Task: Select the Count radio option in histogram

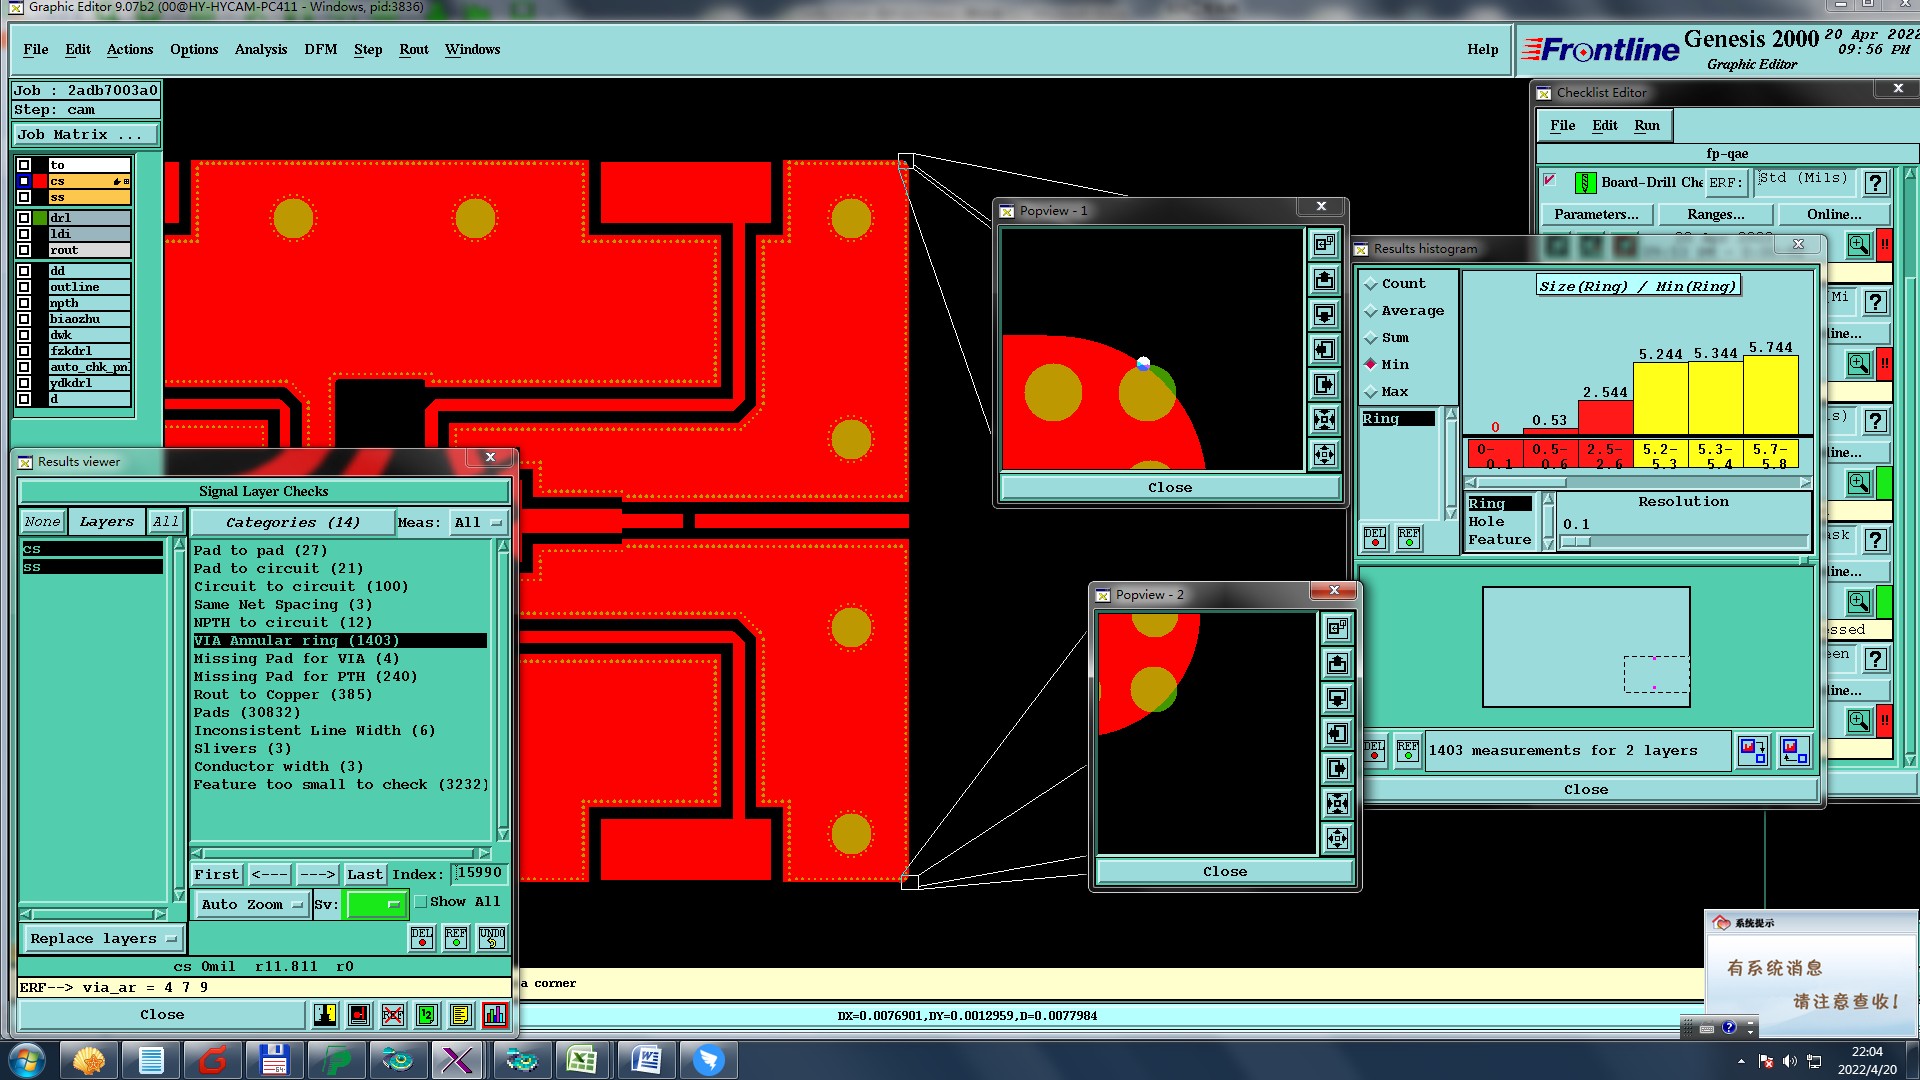Action: point(1371,284)
